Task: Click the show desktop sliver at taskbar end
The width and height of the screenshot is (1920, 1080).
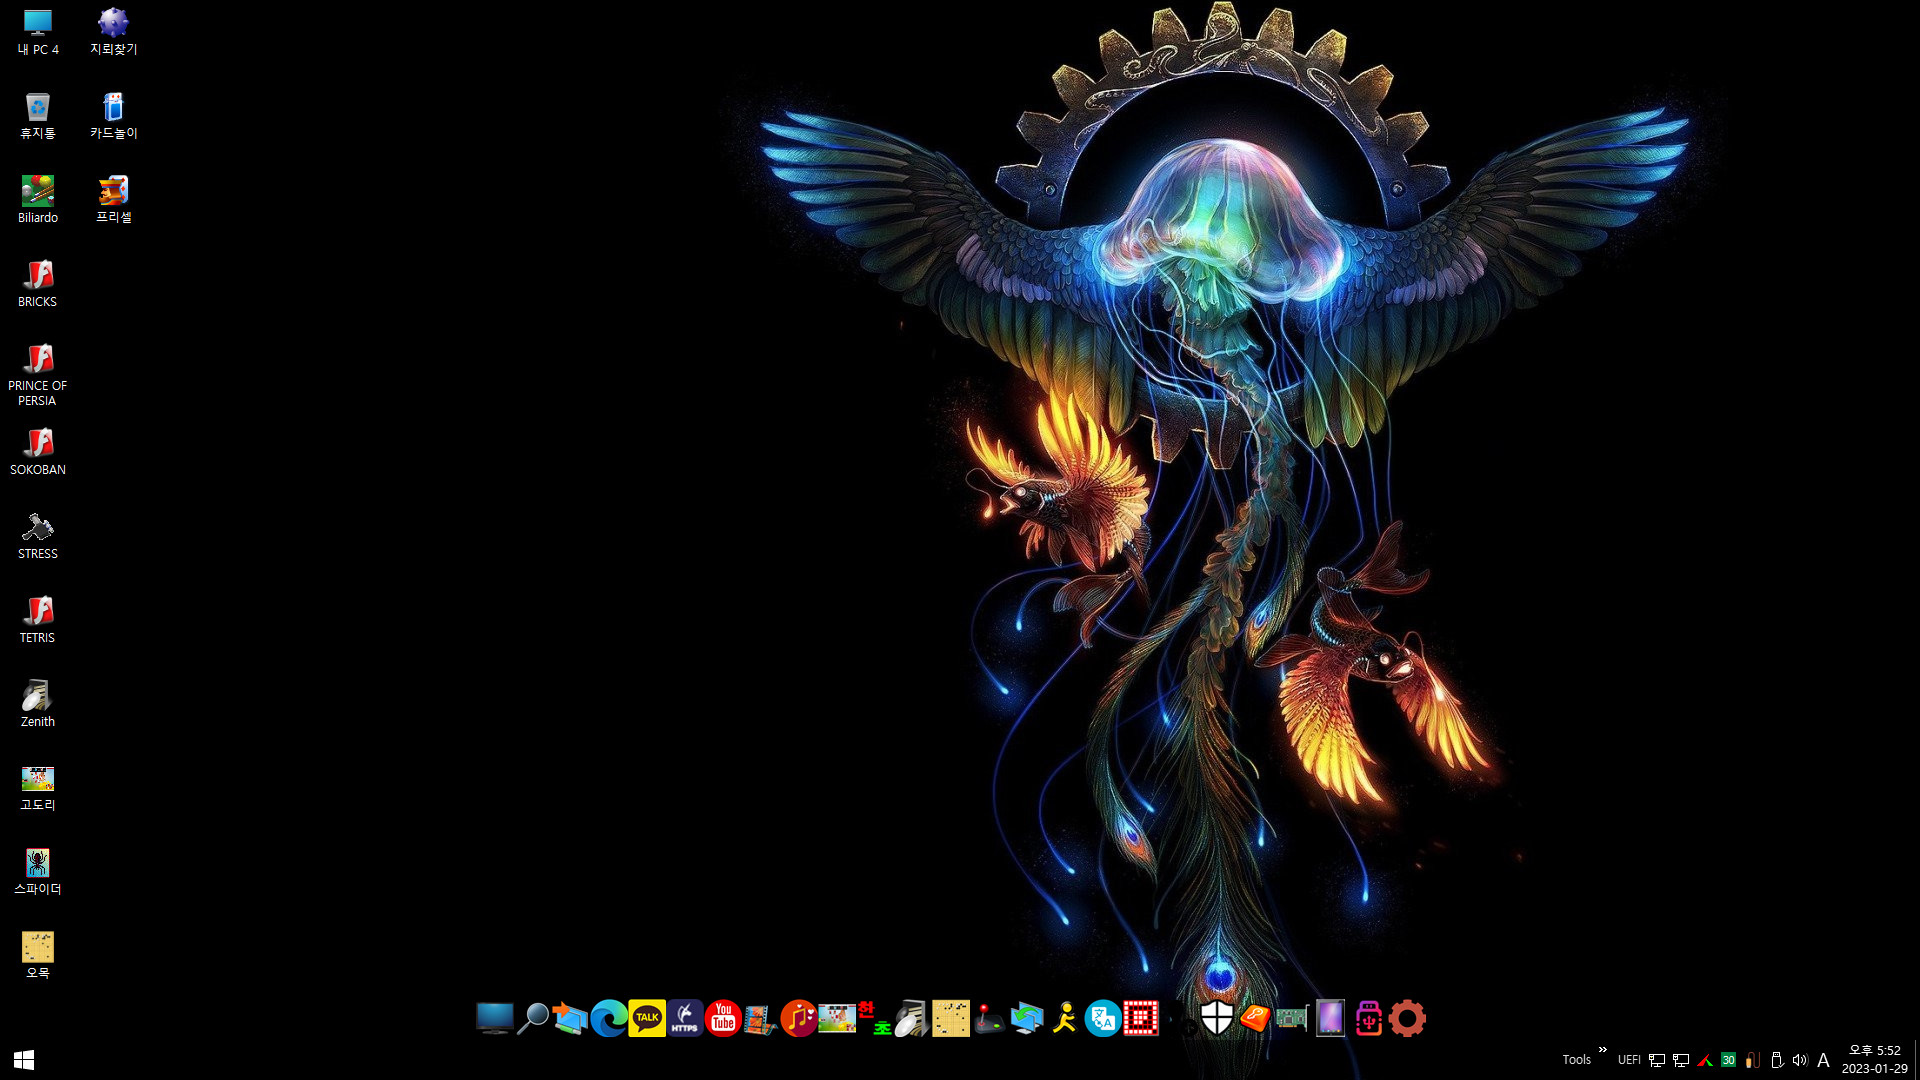Action: point(1916,1060)
